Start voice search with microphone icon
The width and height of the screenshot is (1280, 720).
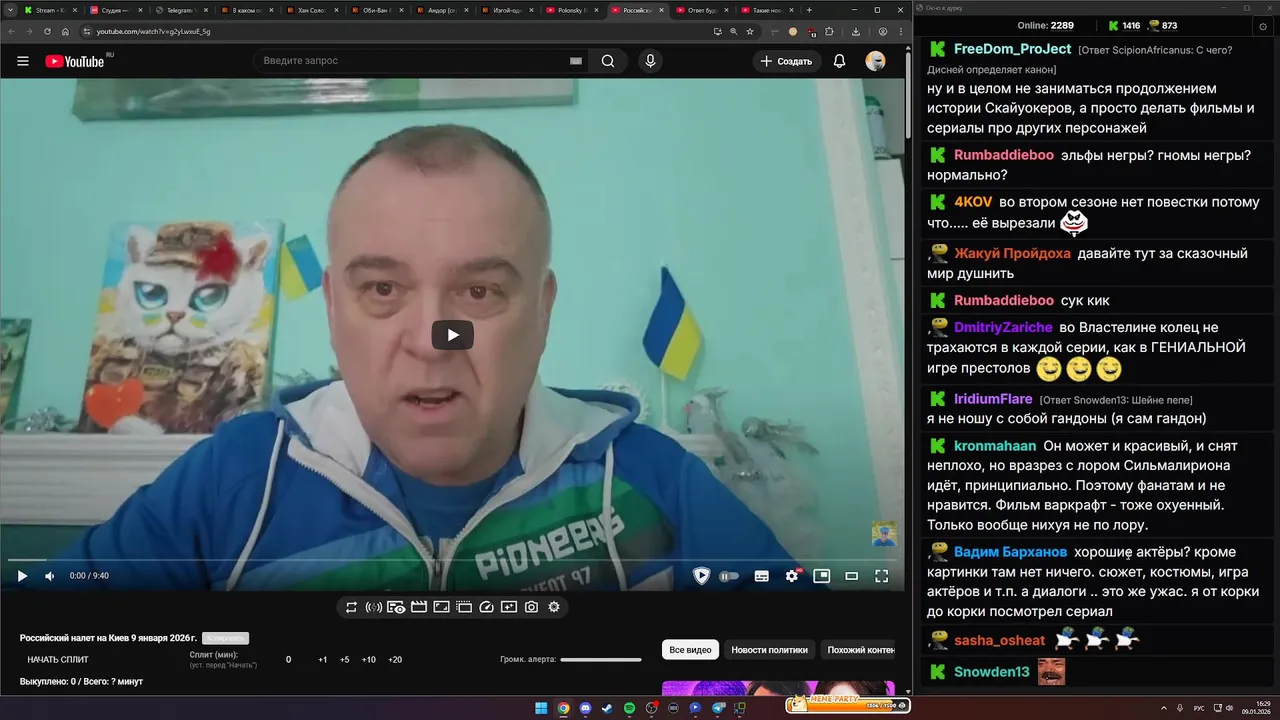651,61
